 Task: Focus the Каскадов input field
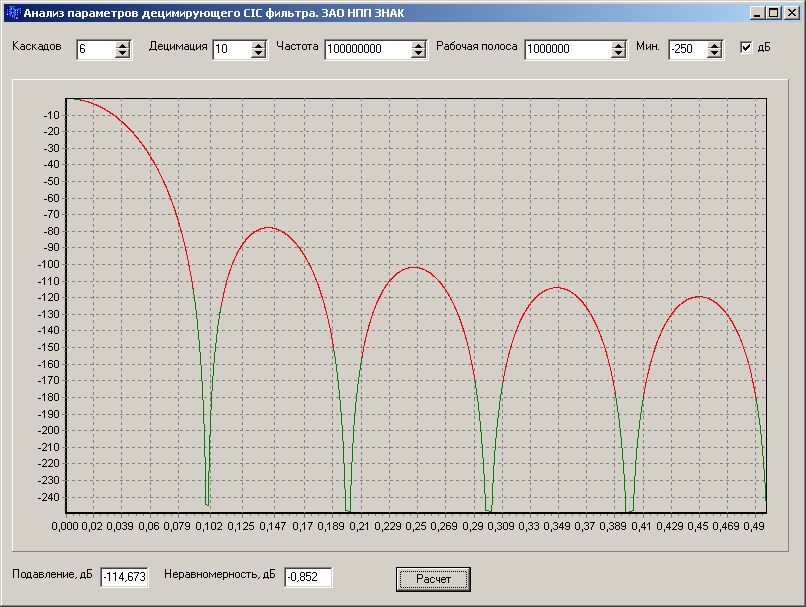[96, 50]
